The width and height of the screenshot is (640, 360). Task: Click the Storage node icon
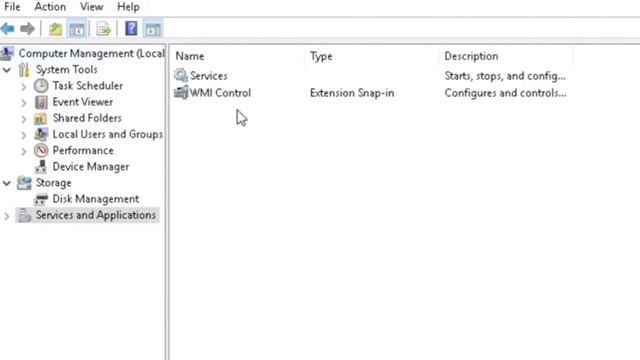pyautogui.click(x=24, y=183)
